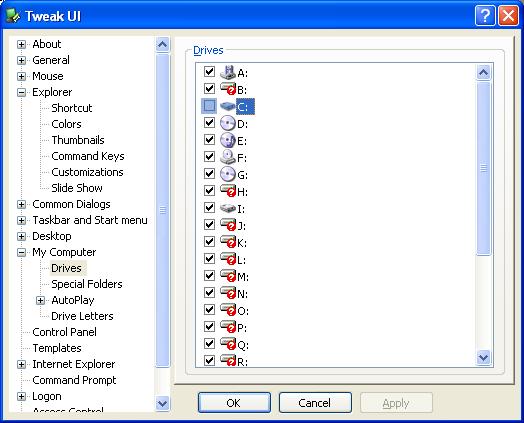Viewport: 524px width, 423px height.
Task: Click the tree panel scroll down arrow
Action: pyautogui.click(x=162, y=403)
